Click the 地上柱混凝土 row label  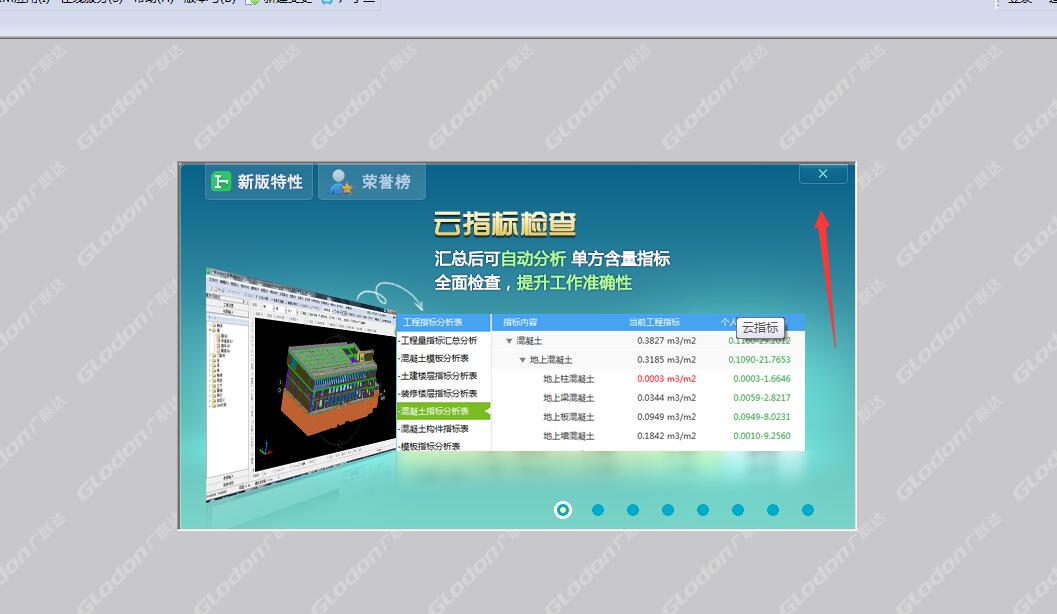569,379
